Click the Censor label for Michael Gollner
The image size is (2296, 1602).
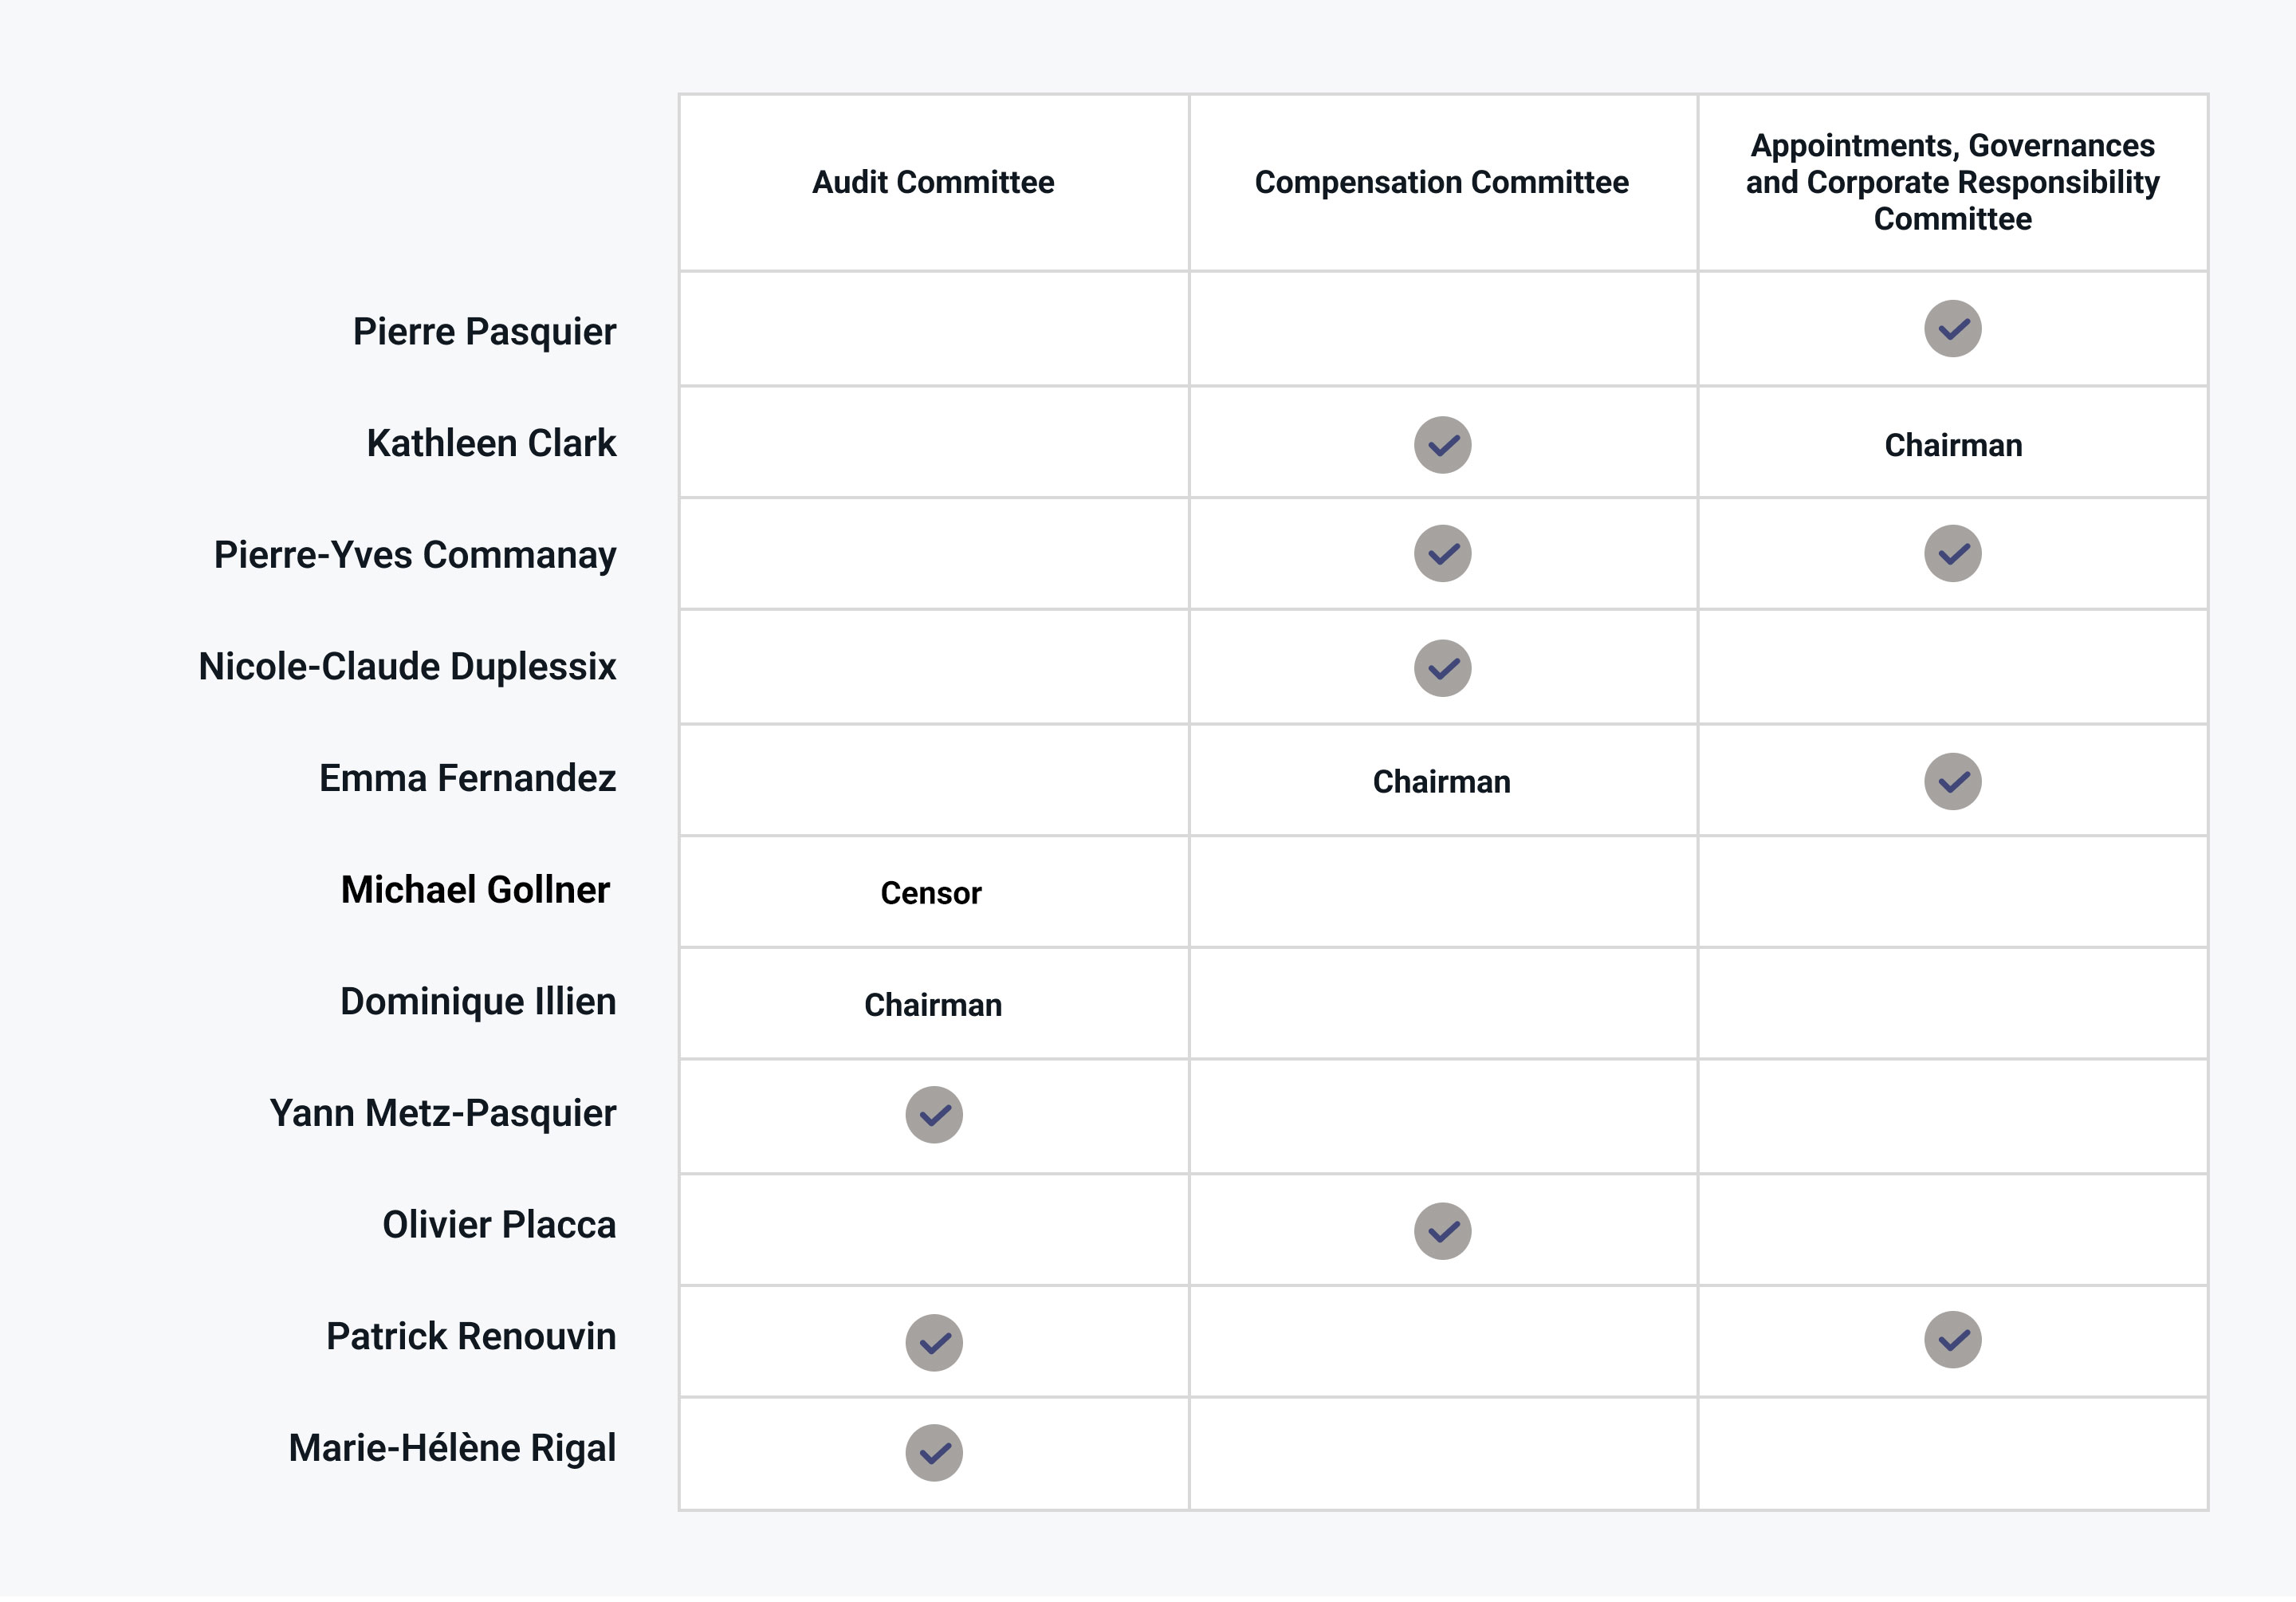931,893
